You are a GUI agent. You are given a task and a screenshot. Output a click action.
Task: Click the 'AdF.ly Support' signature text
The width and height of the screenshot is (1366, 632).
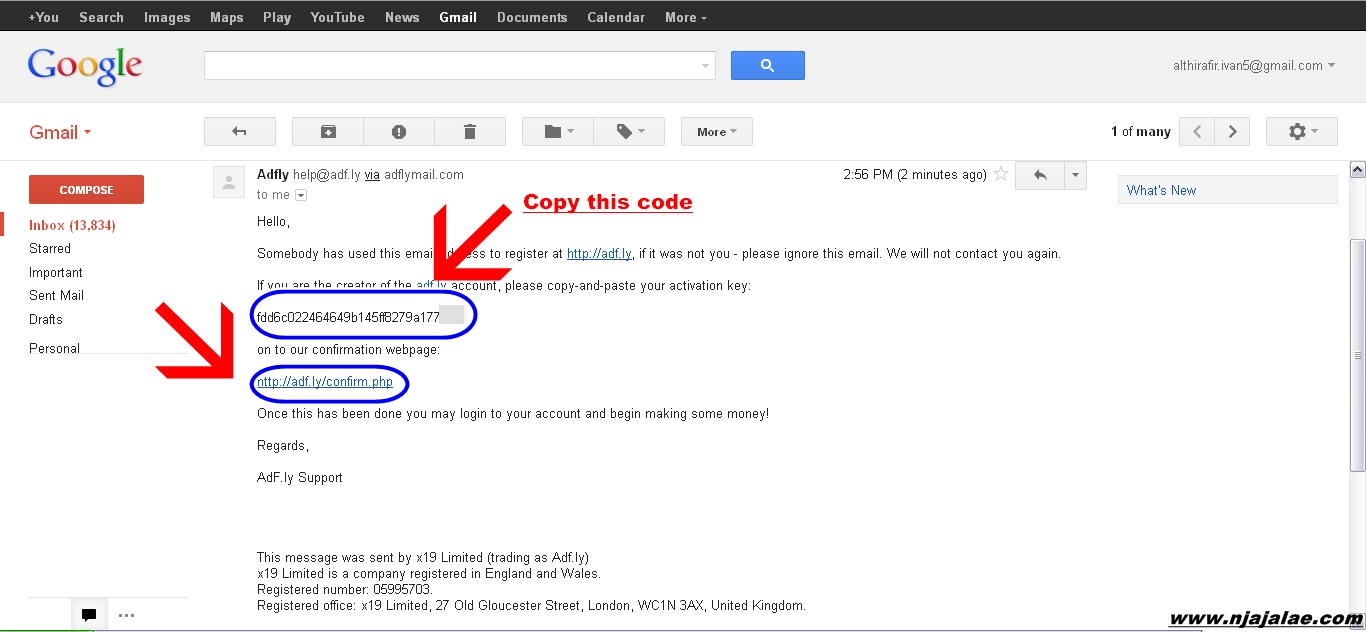[300, 478]
